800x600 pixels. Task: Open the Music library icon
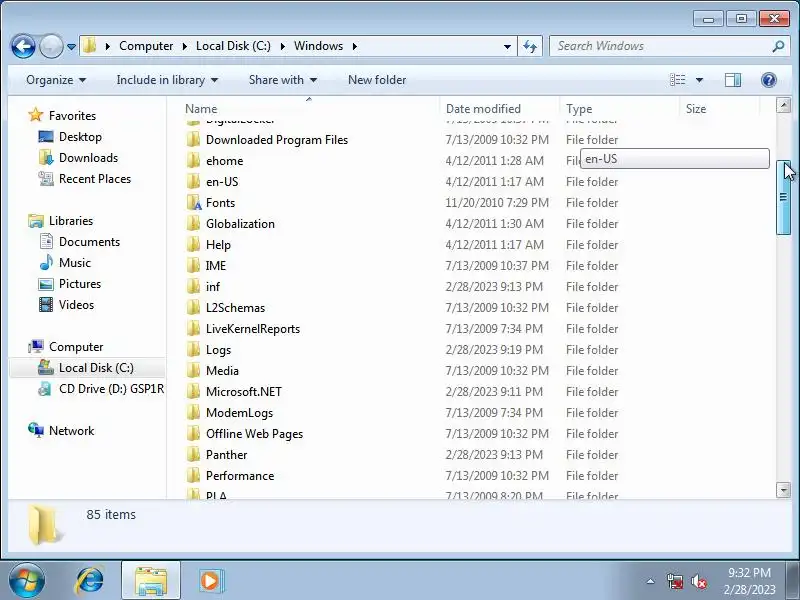click(46, 263)
